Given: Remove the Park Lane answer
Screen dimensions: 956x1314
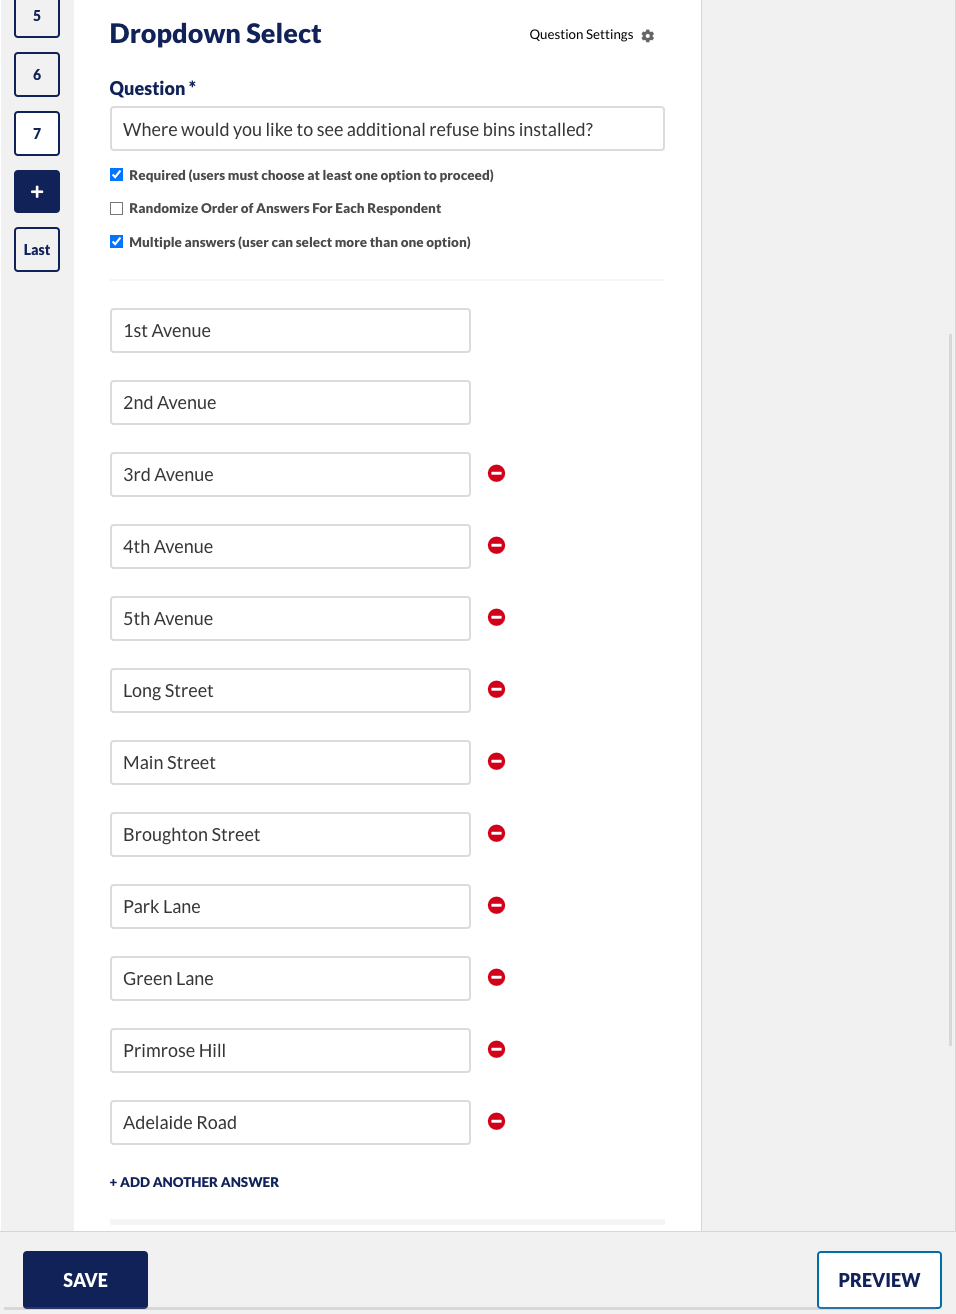Looking at the screenshot, I should pos(496,905).
